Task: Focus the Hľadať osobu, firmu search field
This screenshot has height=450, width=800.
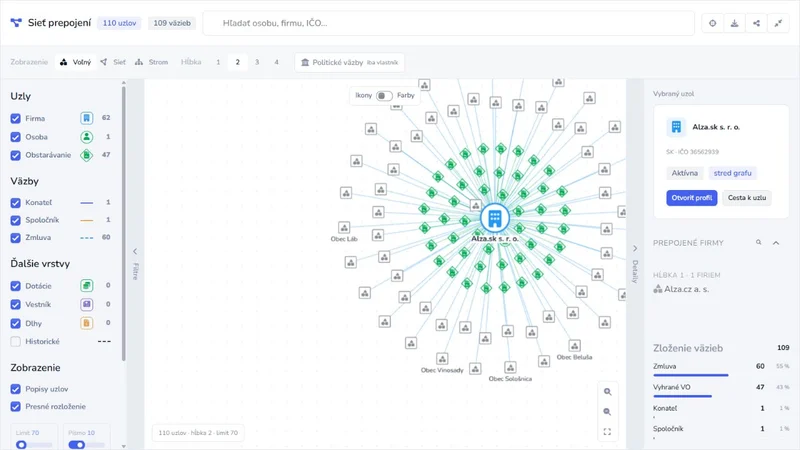Action: 448,23
